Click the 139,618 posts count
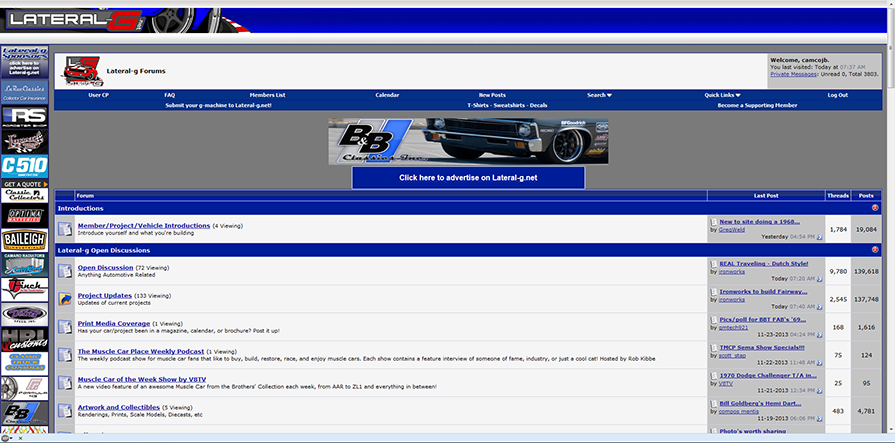Image resolution: width=895 pixels, height=443 pixels. [866, 271]
